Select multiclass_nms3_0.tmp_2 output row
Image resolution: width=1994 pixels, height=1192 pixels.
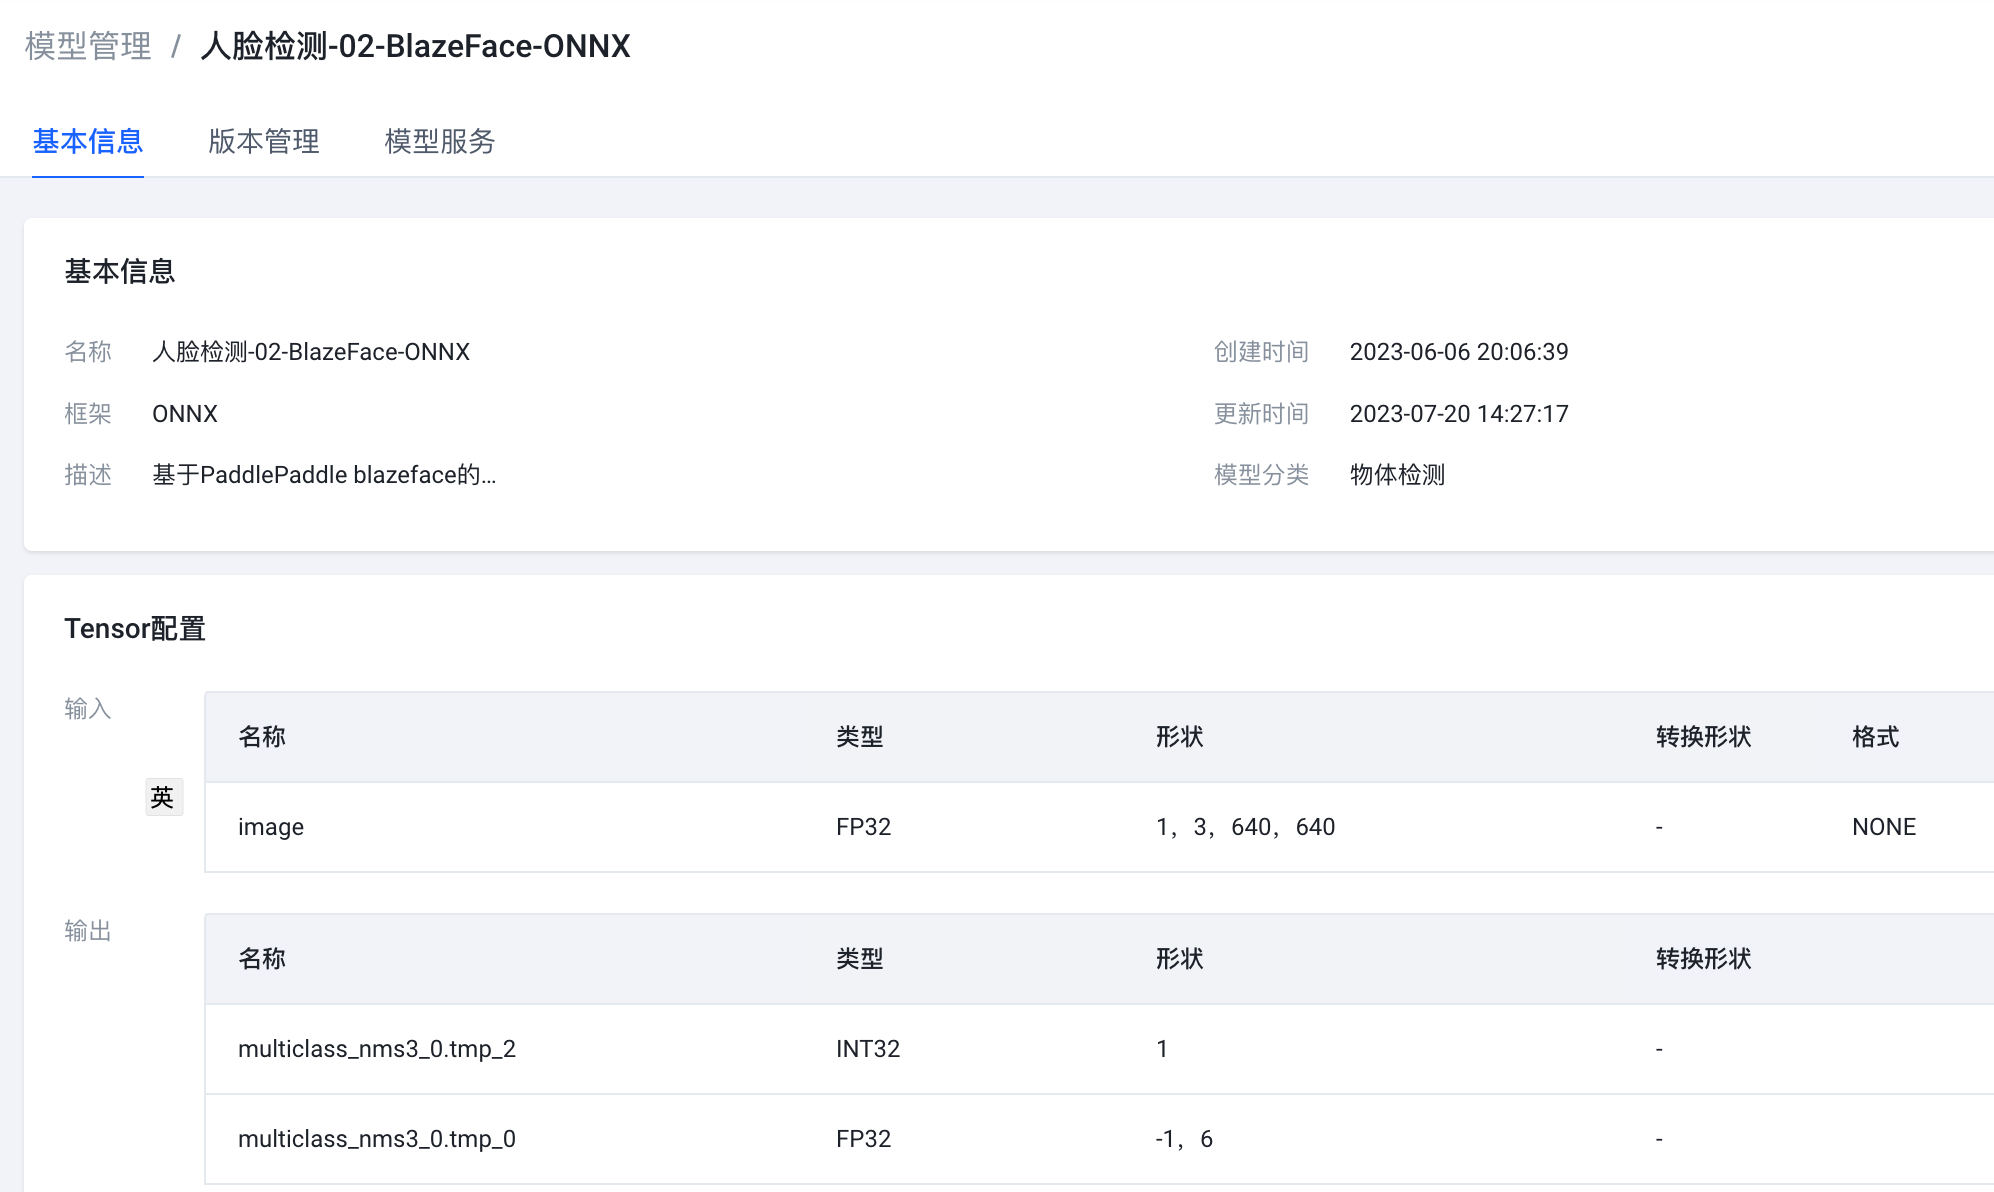[x=376, y=1049]
